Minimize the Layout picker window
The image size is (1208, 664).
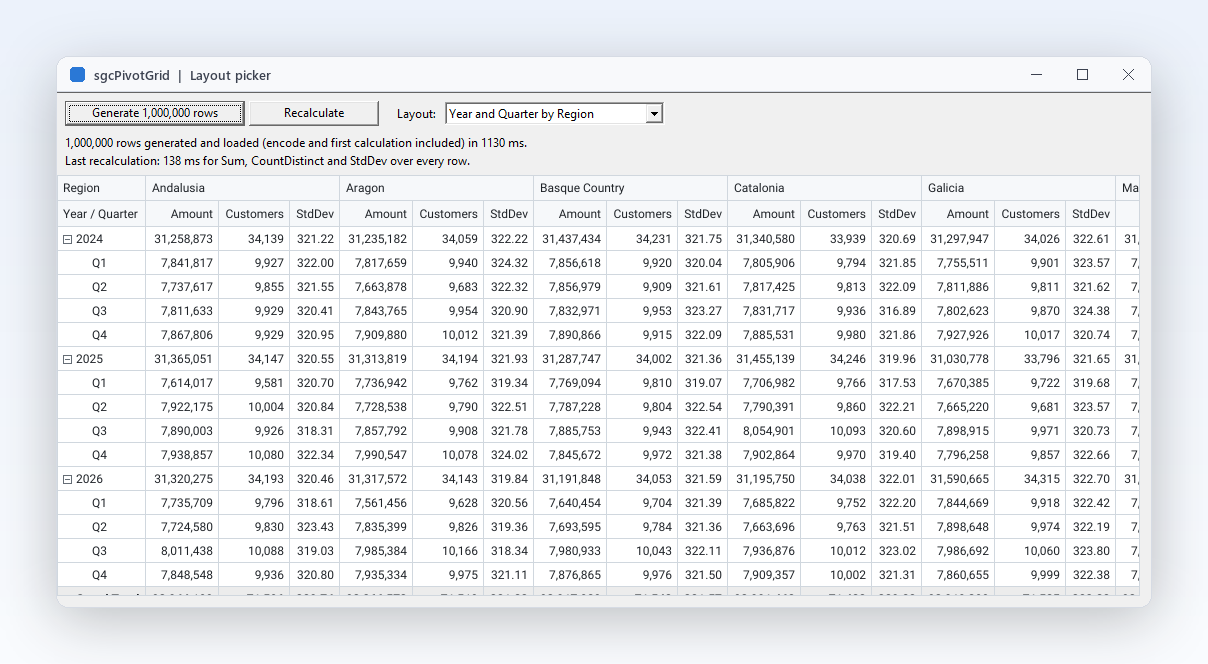click(x=1036, y=75)
